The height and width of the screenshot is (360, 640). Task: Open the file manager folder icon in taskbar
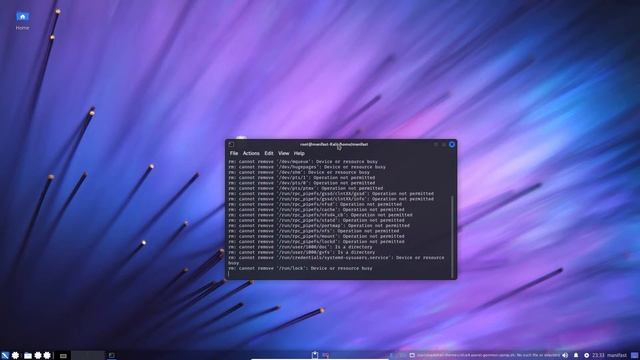[x=28, y=356]
